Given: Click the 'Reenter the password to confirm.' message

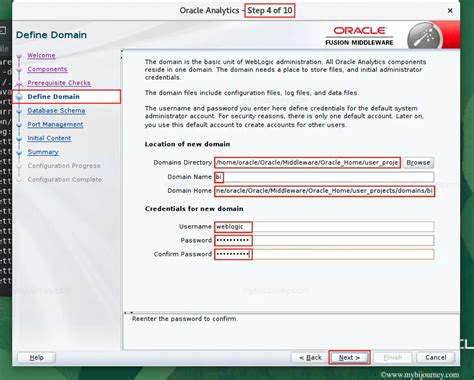Looking at the screenshot, I should (185, 319).
